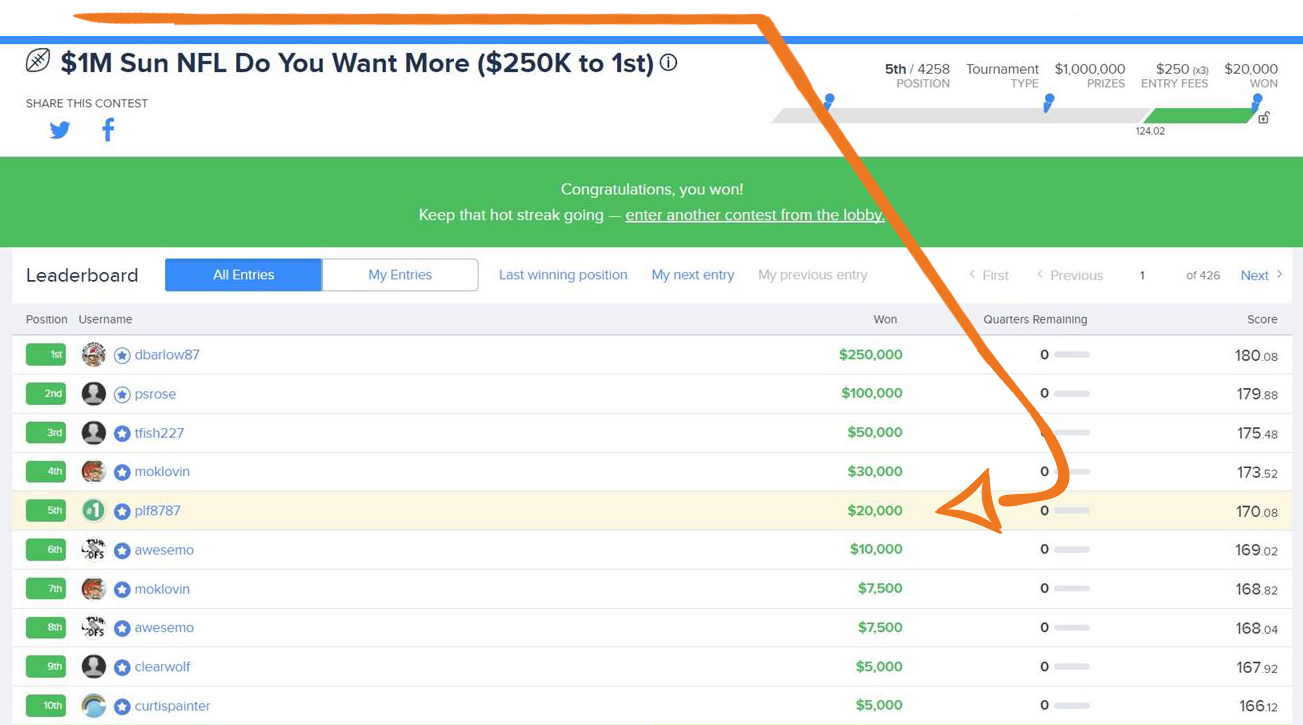Go to Last winning position
Viewport: 1303px width, 725px height.
tap(563, 275)
